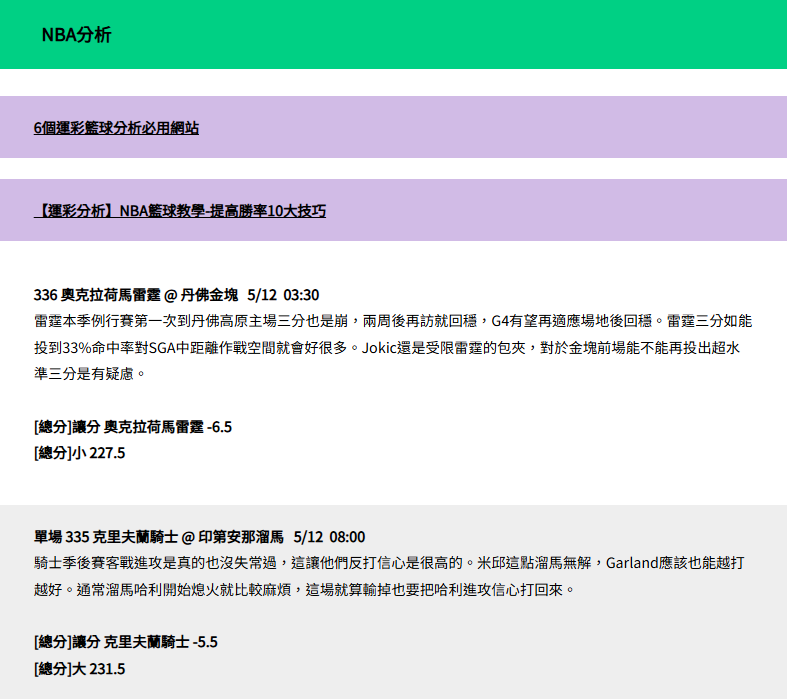Select the 大 231.5 total pick line
Image resolution: width=787 pixels, height=699 pixels.
click(x=79, y=669)
